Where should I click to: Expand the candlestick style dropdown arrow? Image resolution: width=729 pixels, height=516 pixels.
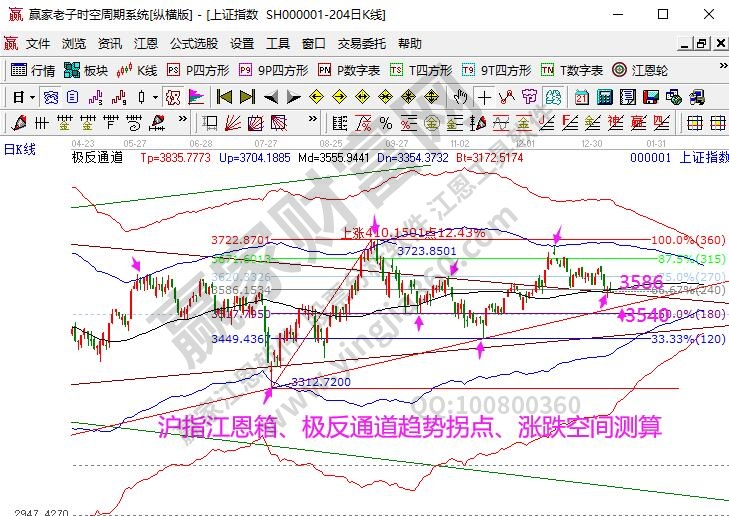(155, 98)
